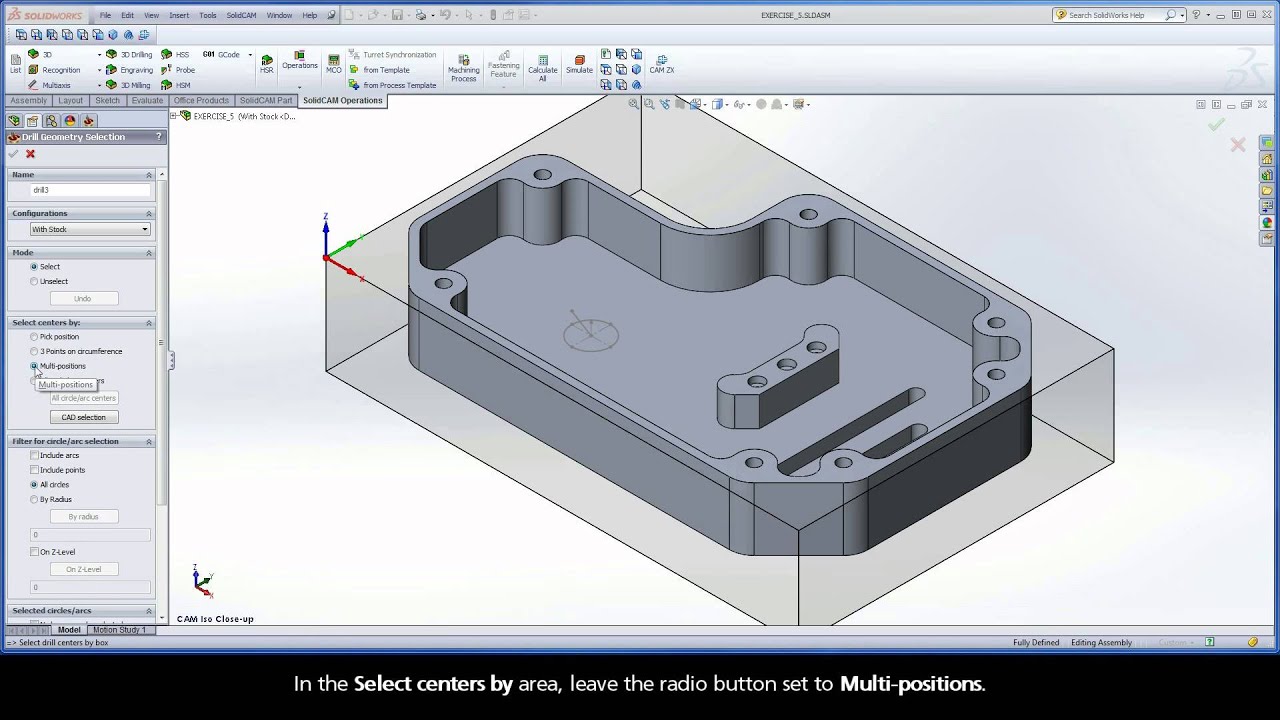Open the With Stock configurations dropdown
The width and height of the screenshot is (1280, 720).
[89, 229]
